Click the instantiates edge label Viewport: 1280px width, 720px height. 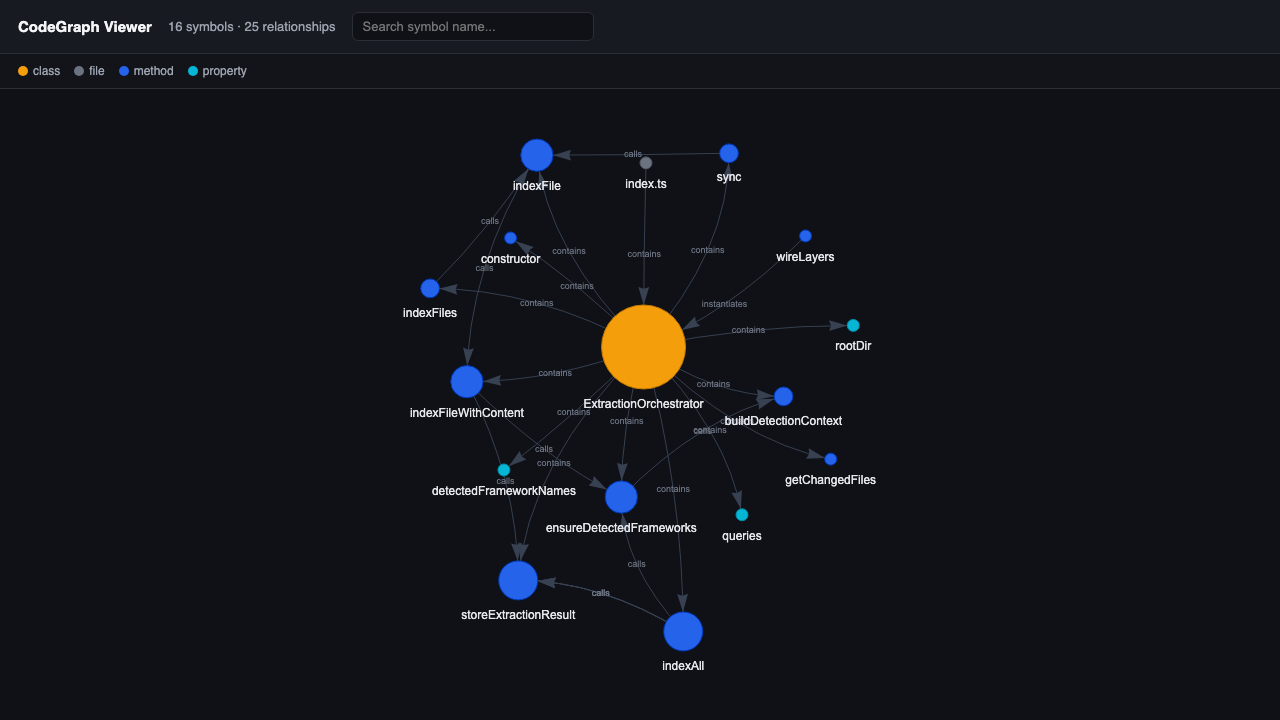coord(724,304)
